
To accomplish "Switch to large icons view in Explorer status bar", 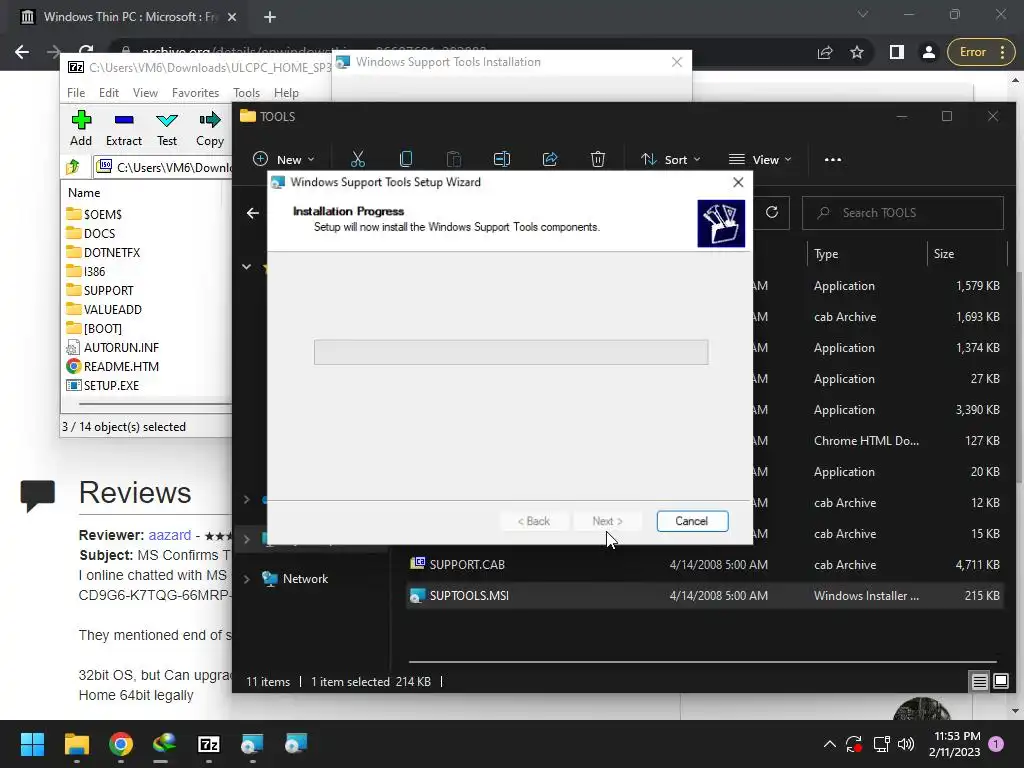I will click(1000, 682).
